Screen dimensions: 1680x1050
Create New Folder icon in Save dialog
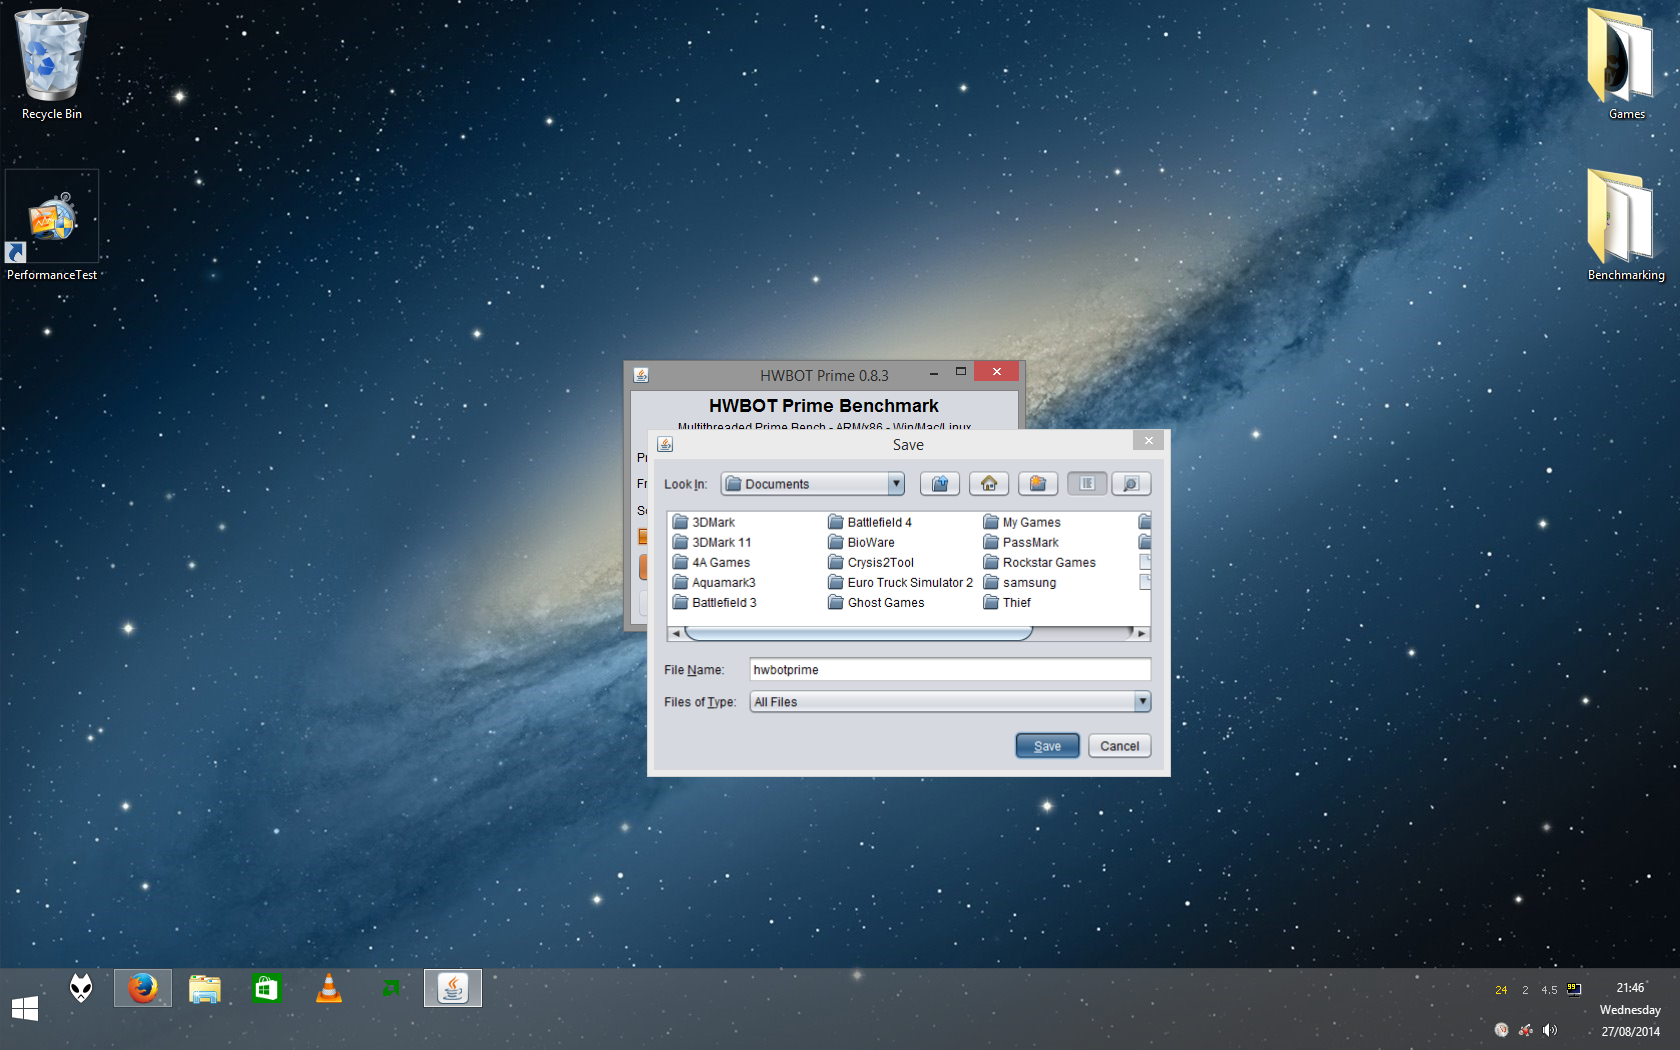coord(1038,484)
